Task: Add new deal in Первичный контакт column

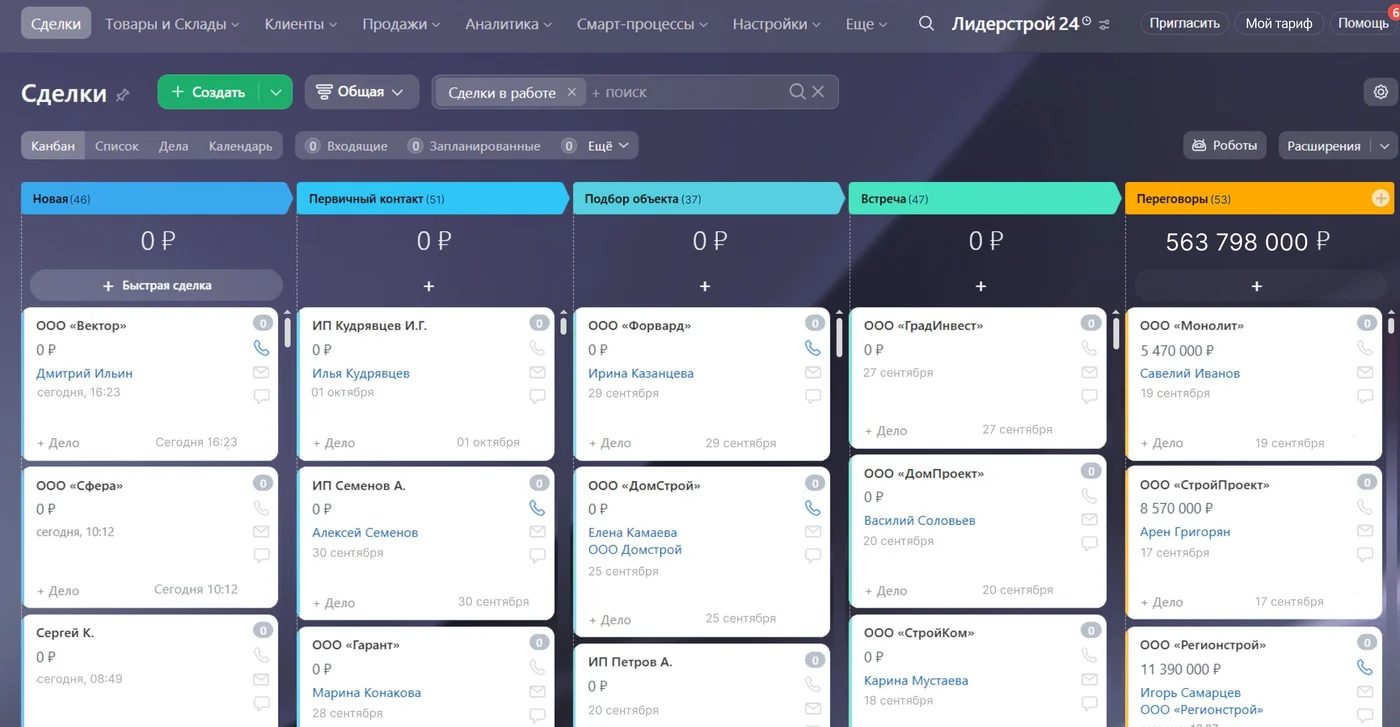Action: [429, 286]
